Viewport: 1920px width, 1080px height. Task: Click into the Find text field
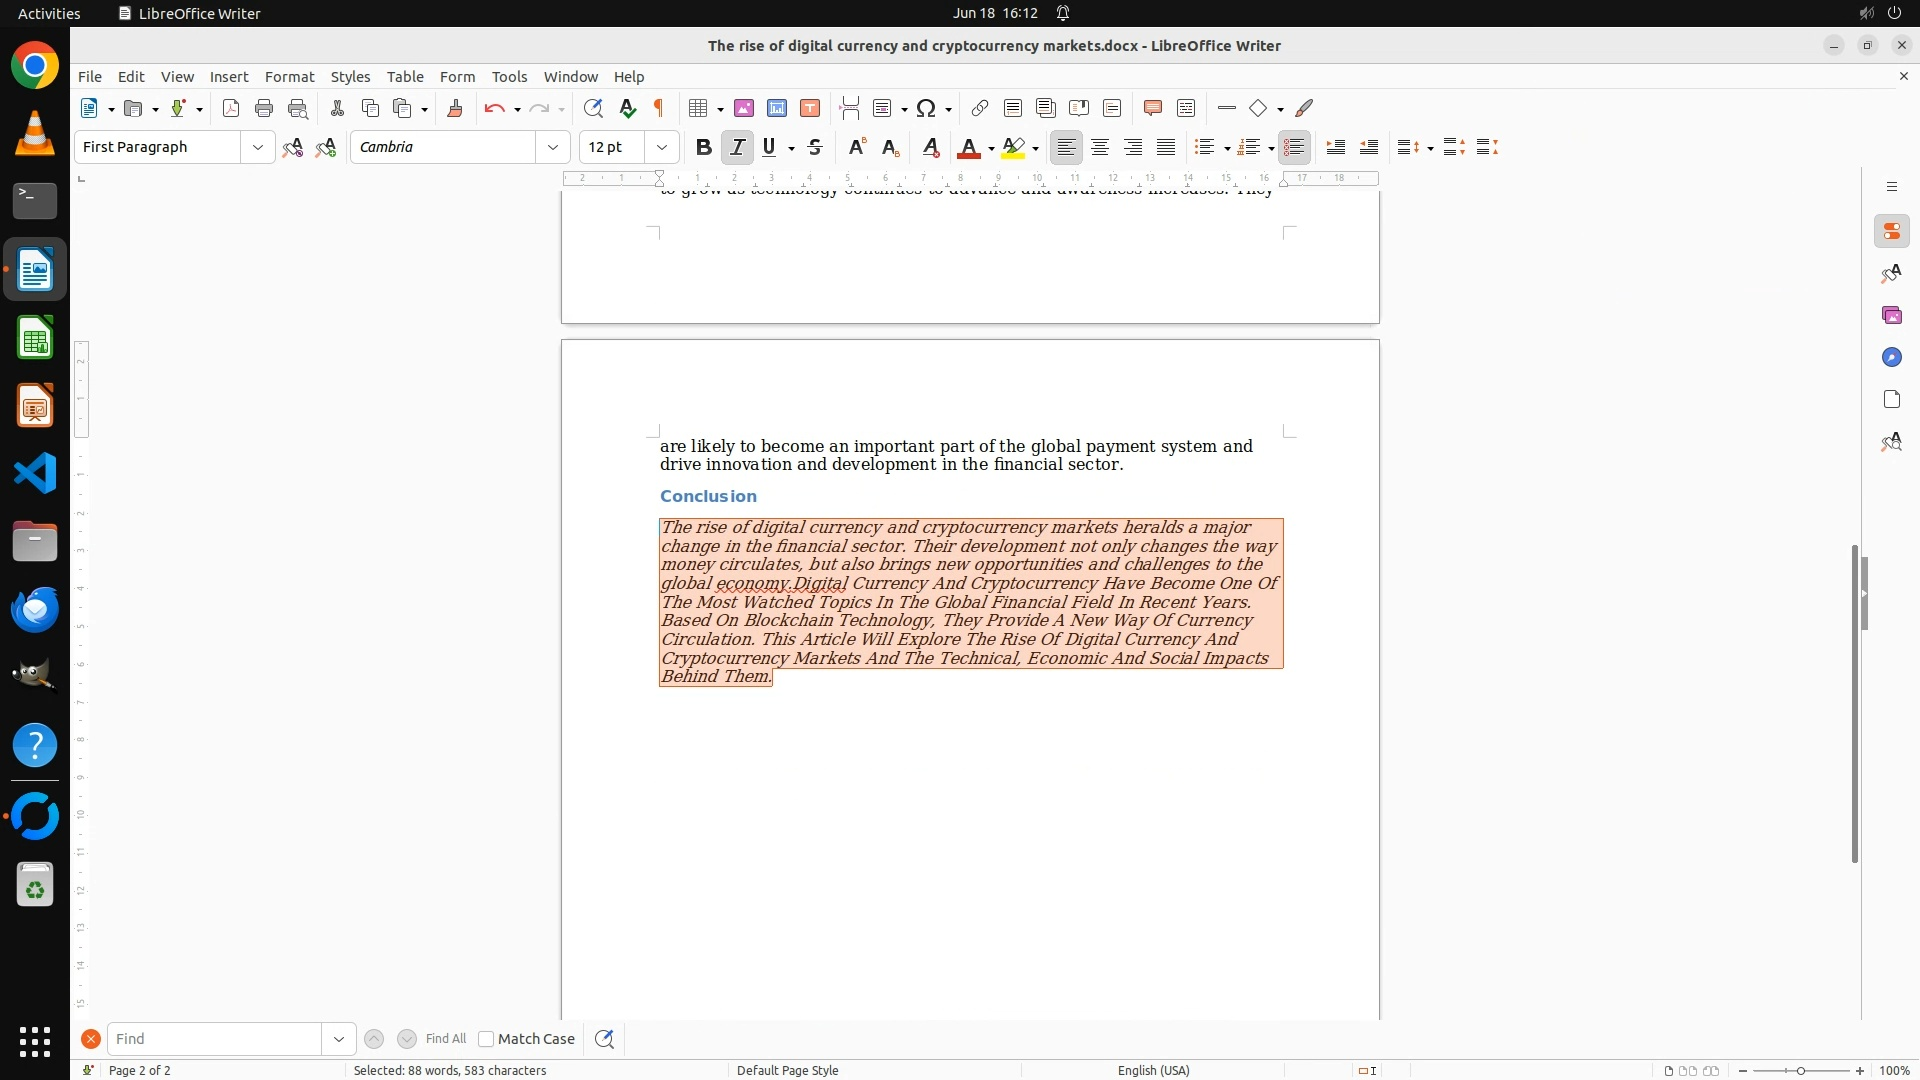coord(215,1039)
